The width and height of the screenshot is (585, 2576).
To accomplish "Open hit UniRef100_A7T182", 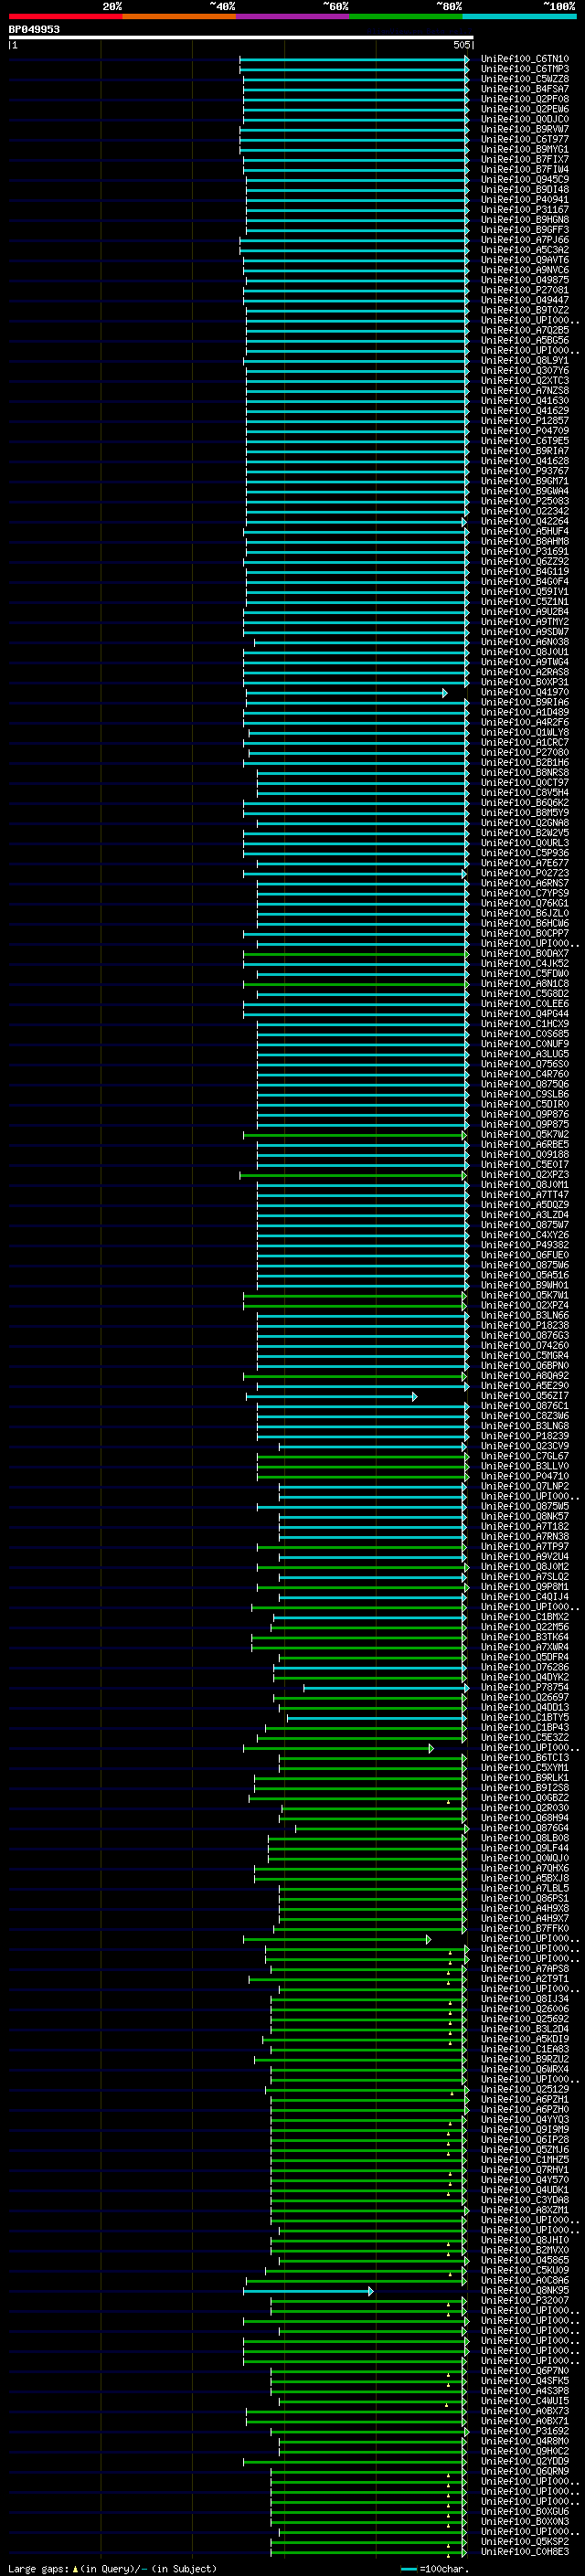I will click(x=524, y=1526).
